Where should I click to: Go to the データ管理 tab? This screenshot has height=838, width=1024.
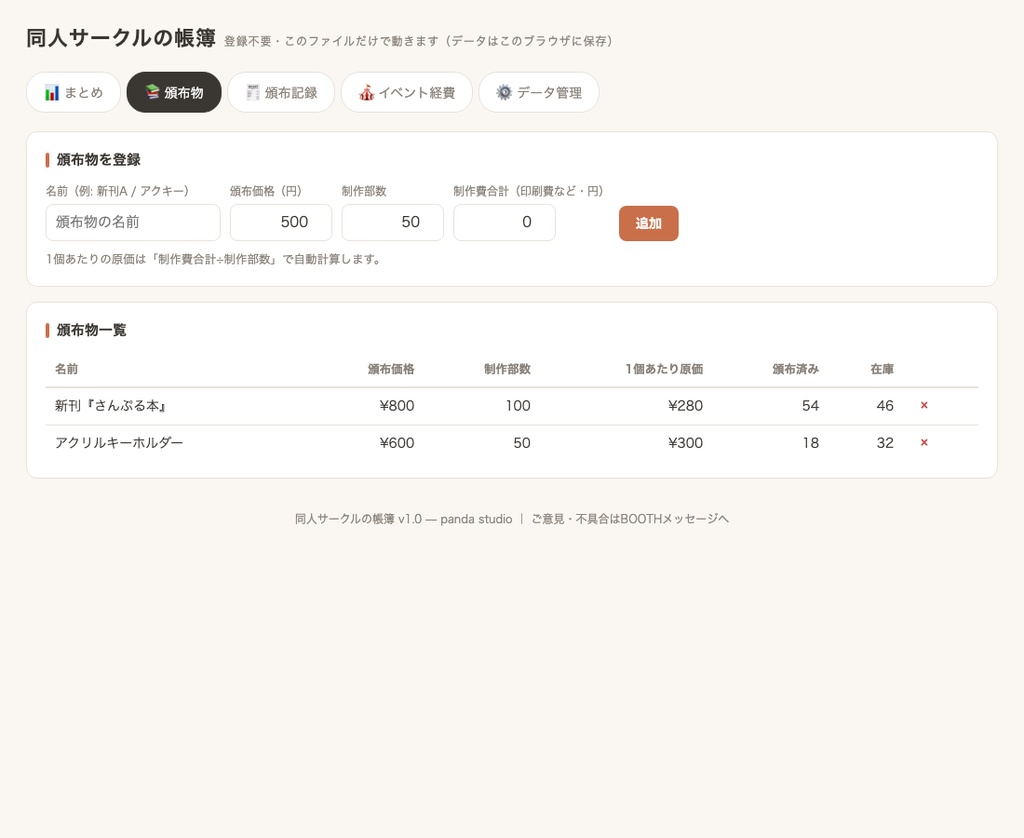[x=539, y=92]
